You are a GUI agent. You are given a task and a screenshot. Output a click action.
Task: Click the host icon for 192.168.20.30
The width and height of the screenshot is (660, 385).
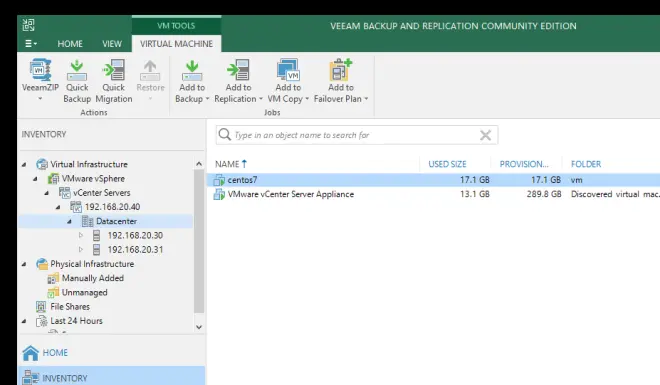point(96,235)
